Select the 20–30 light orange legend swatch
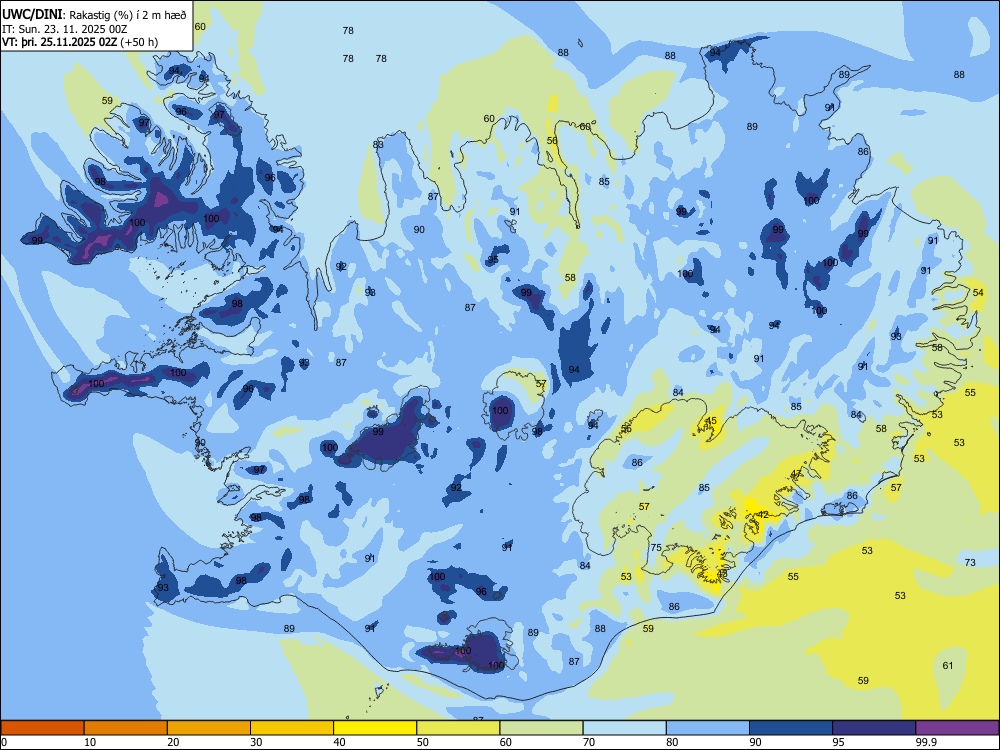Screen dimensions: 1000x750 point(209,728)
